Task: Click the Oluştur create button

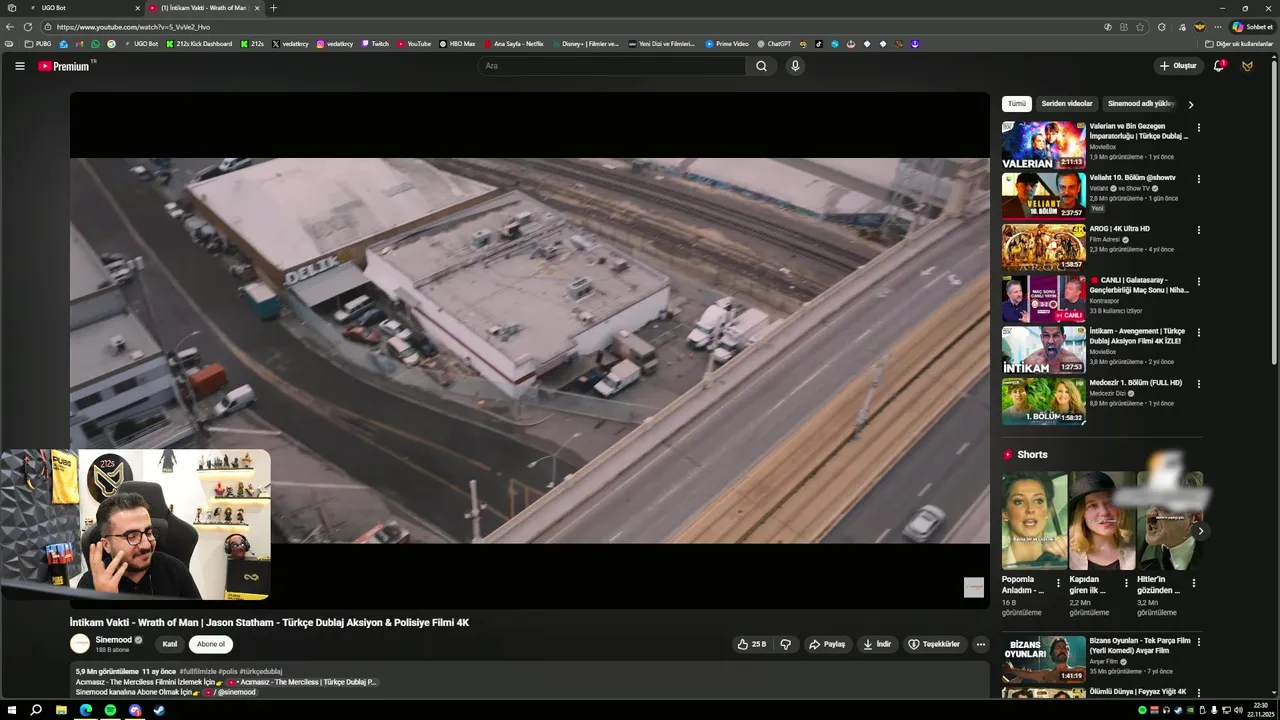Action: coord(1178,66)
